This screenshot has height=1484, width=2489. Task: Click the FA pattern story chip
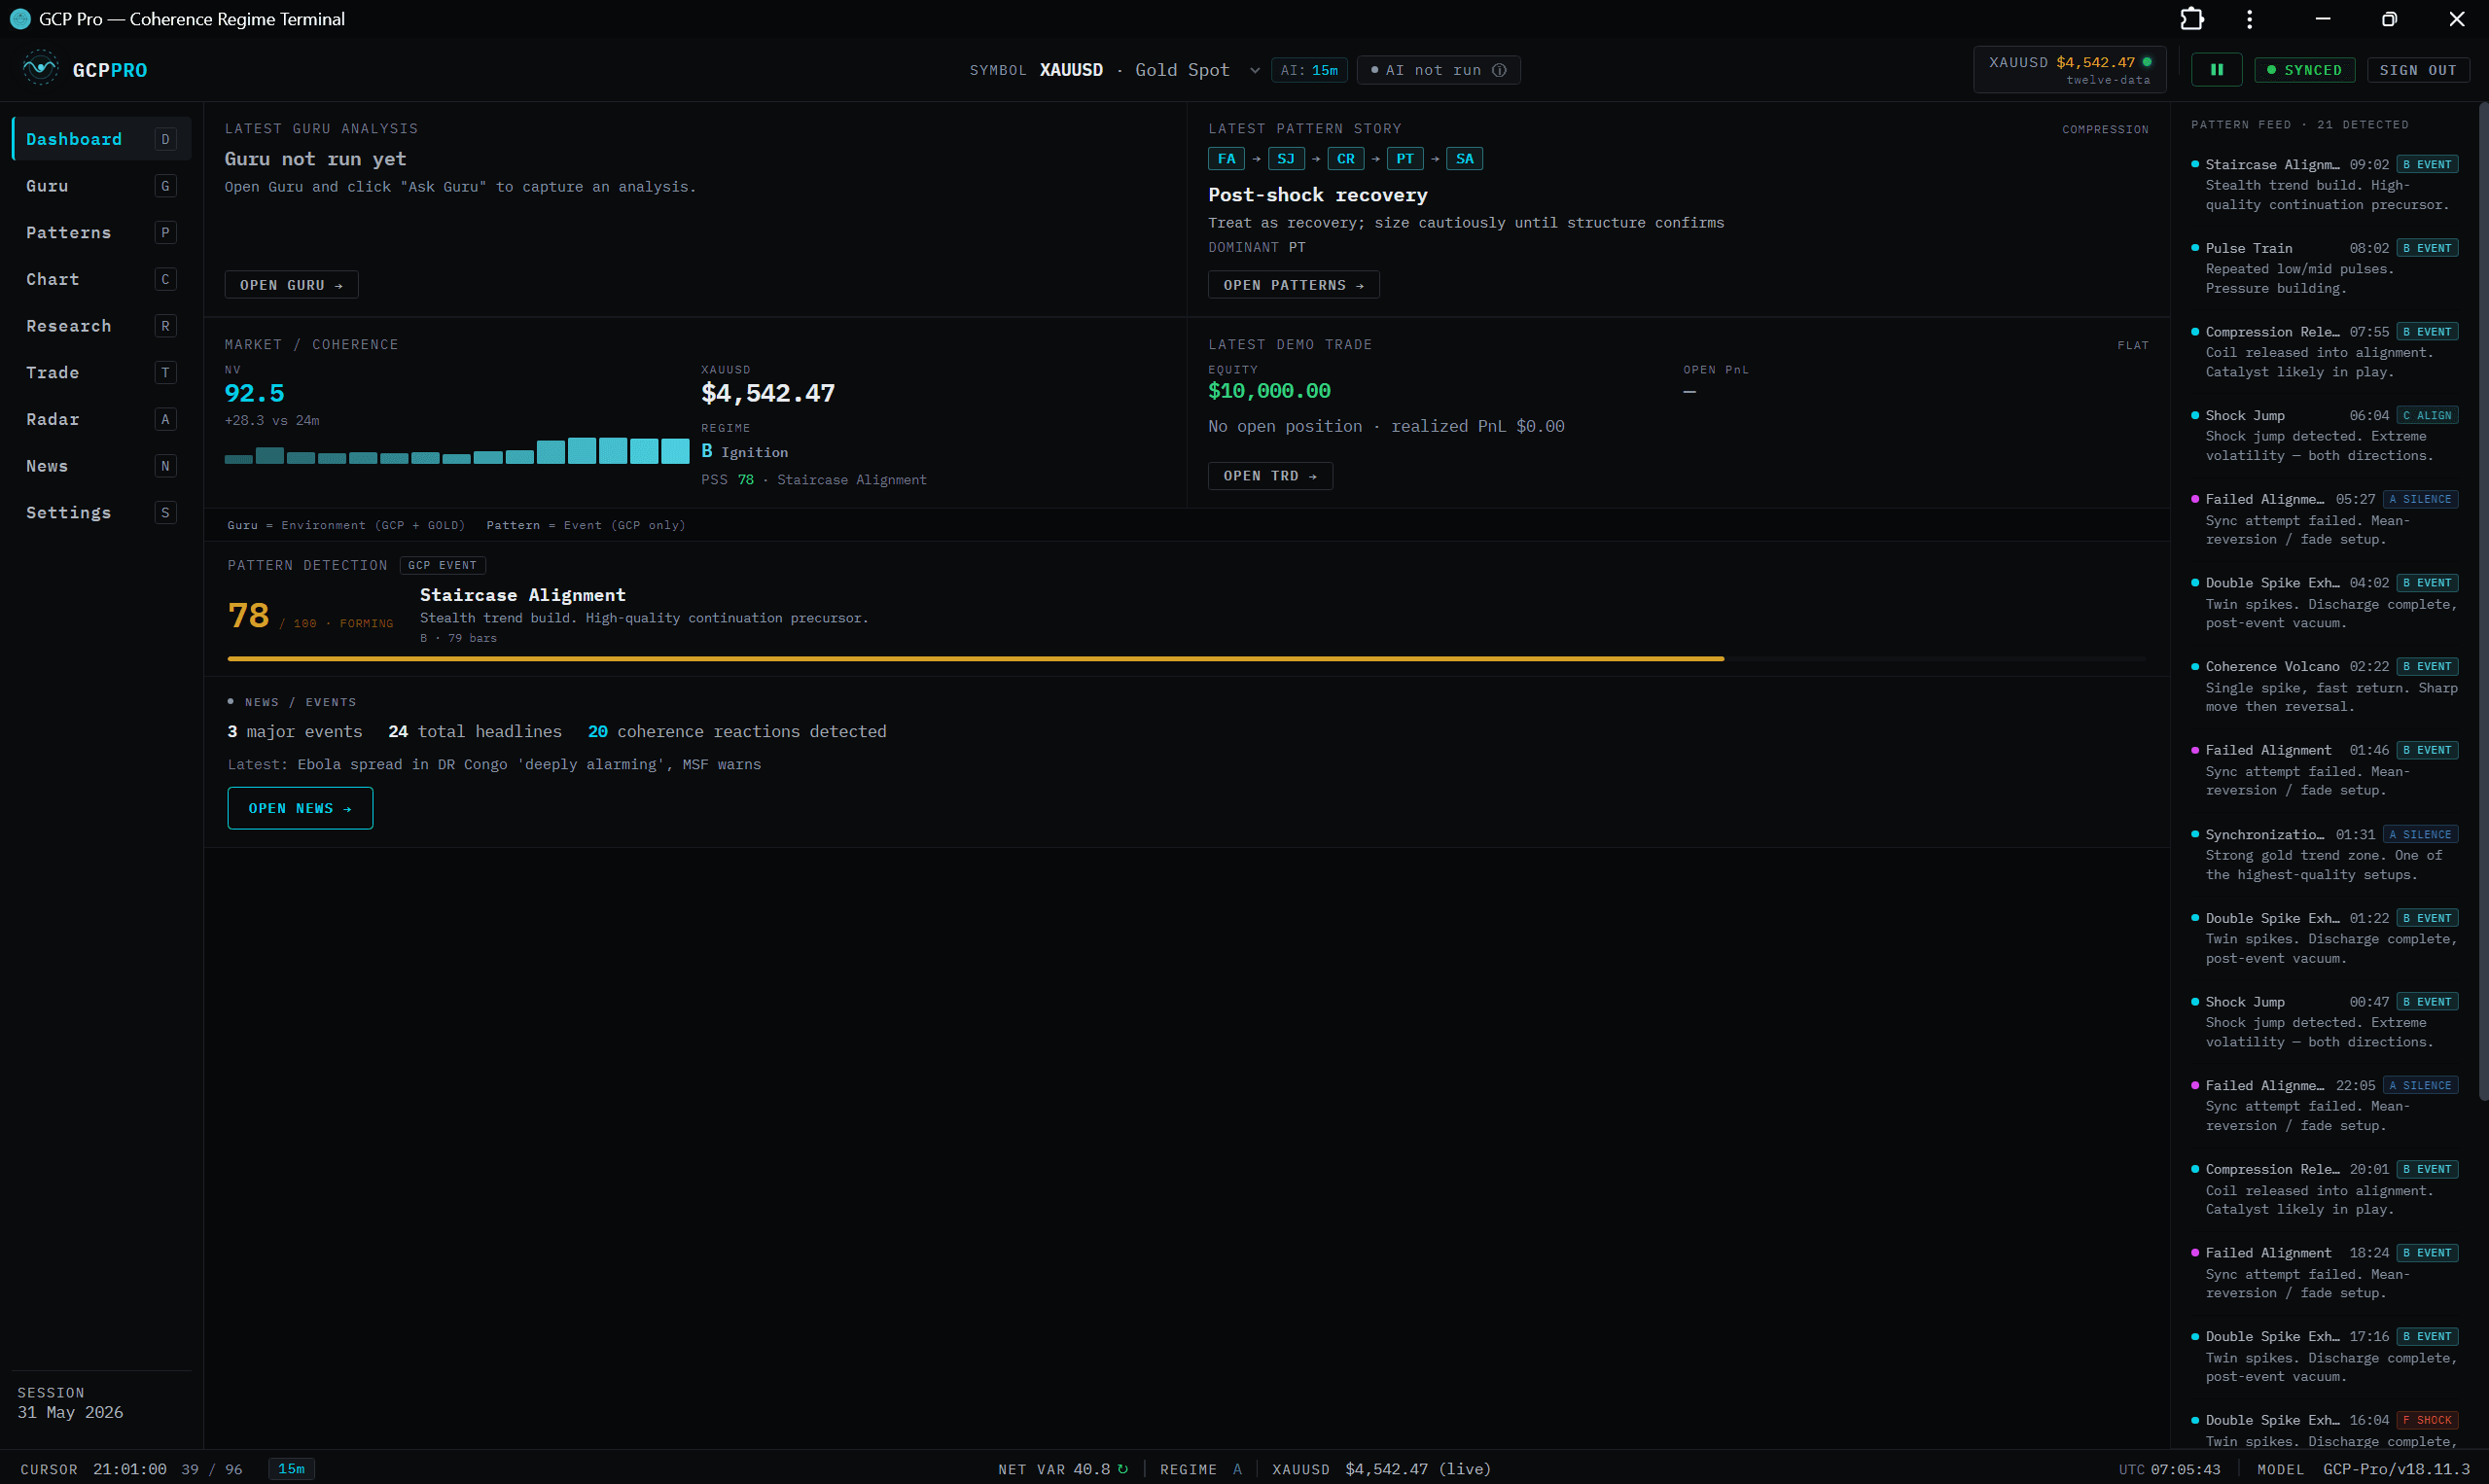[1226, 159]
